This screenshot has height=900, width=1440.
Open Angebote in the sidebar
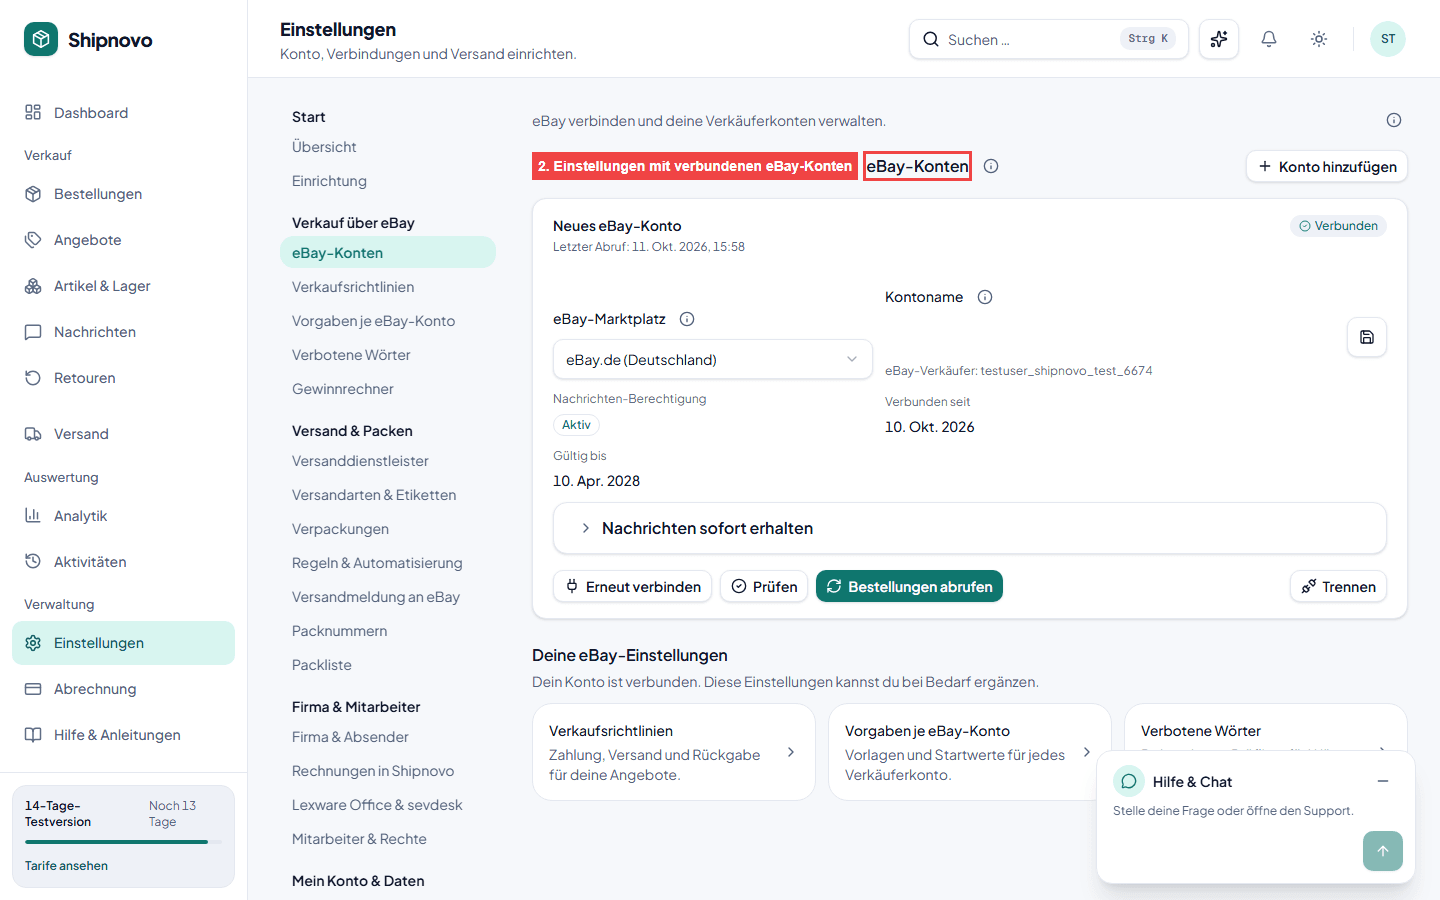point(123,240)
